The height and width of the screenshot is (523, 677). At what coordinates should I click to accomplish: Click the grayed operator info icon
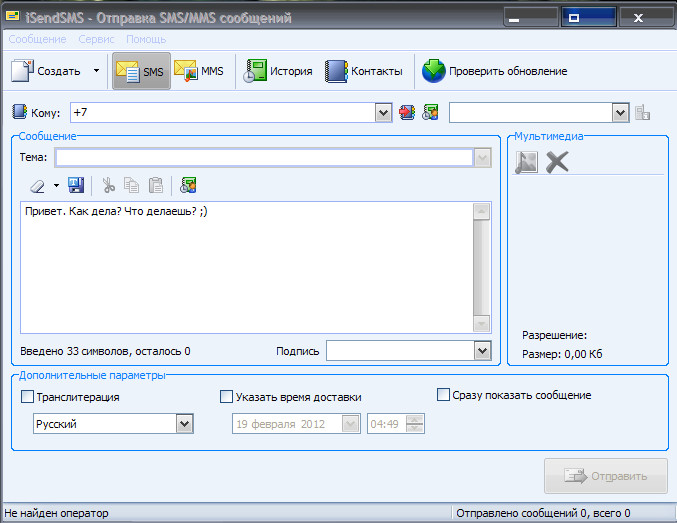pyautogui.click(x=642, y=112)
